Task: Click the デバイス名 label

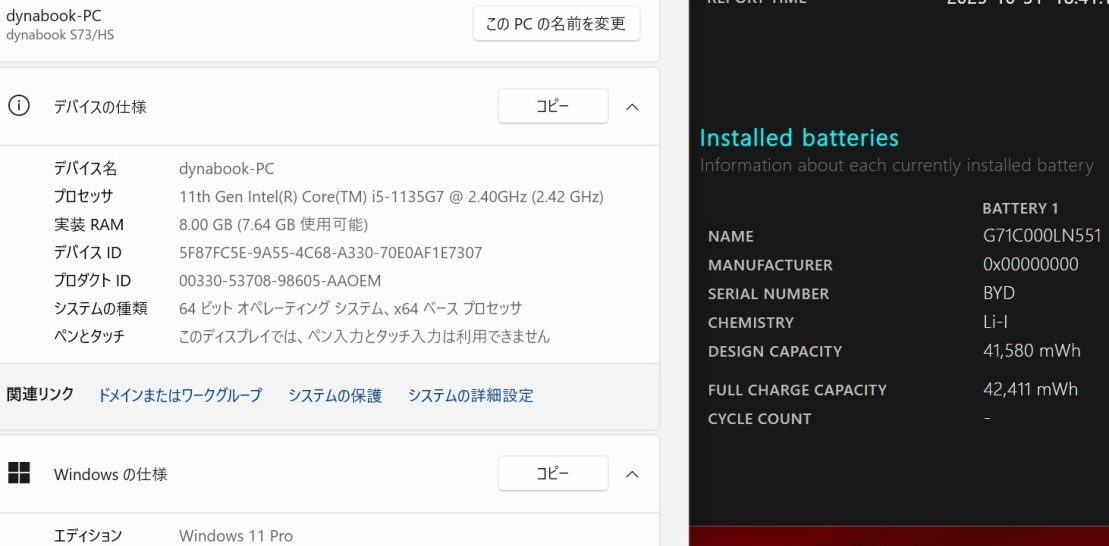Action: 86,168
